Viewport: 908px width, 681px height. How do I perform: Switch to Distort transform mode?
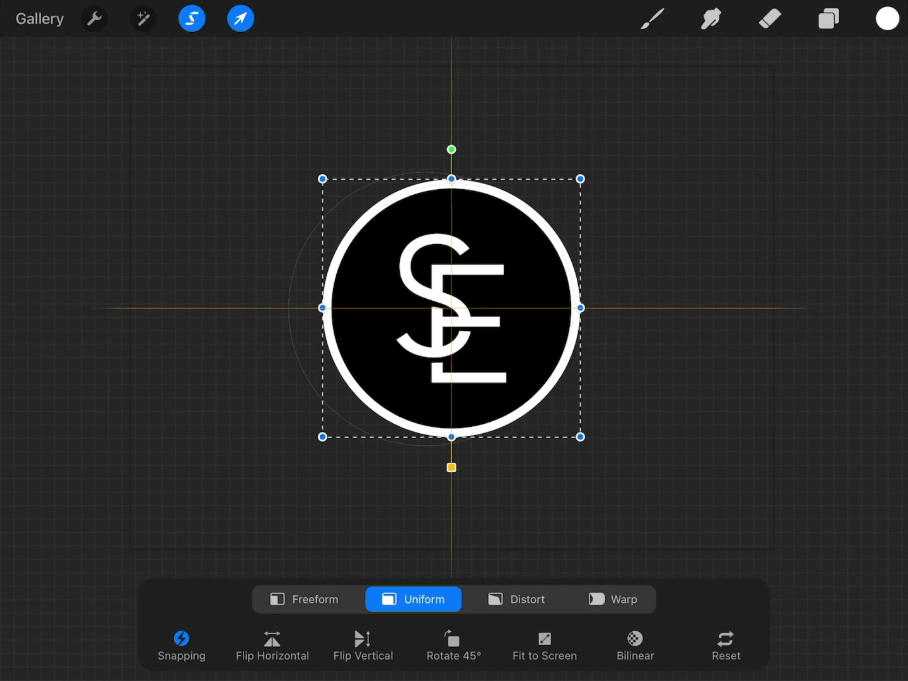pos(517,599)
